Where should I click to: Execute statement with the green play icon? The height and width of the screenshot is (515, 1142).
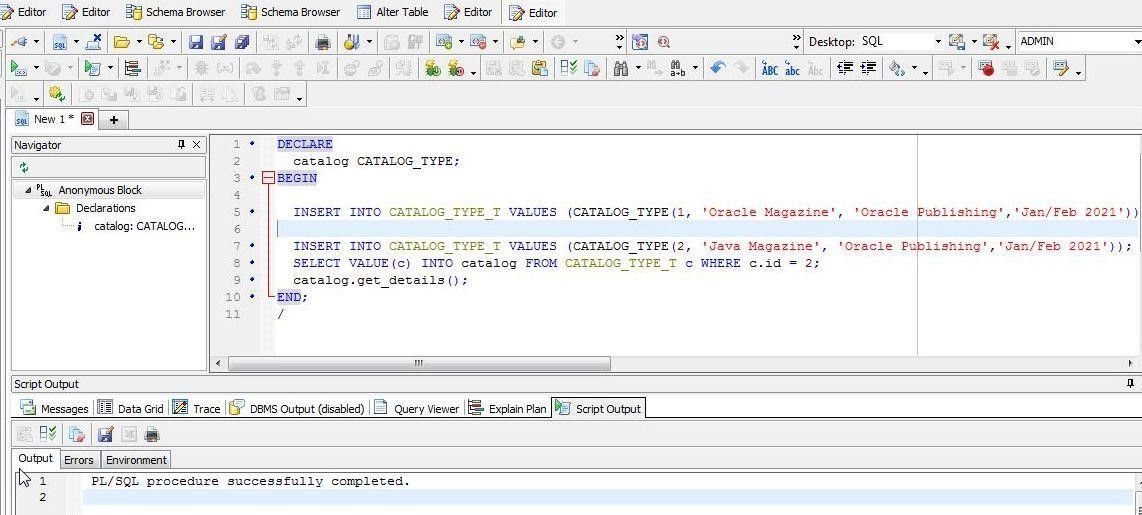tap(18, 68)
